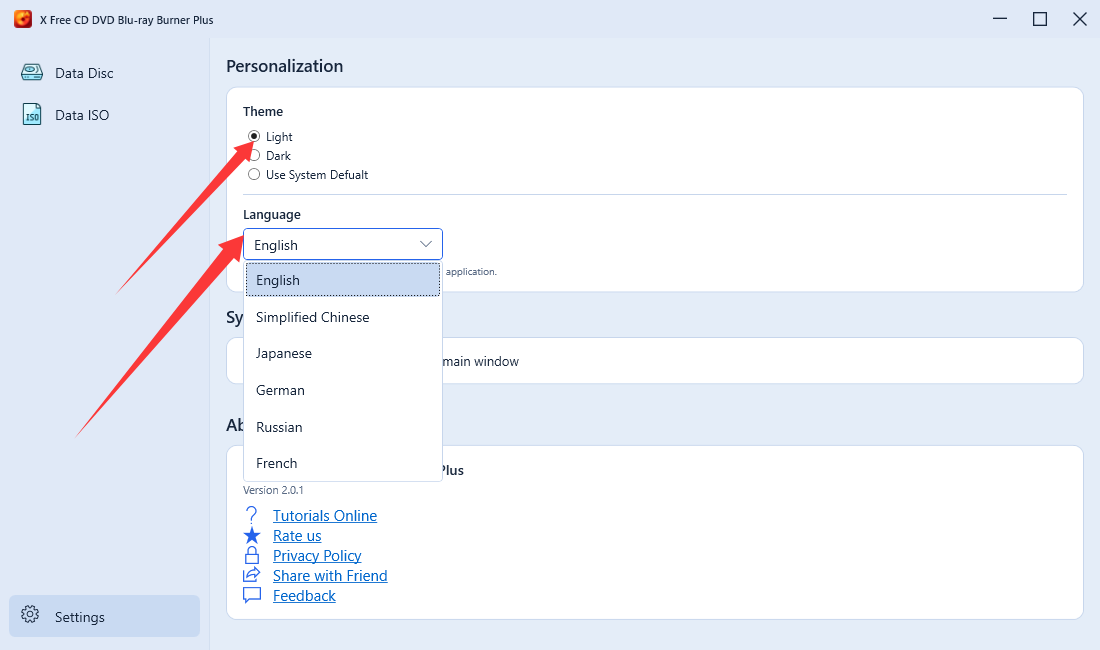Select the Light theme radio button

coord(254,136)
